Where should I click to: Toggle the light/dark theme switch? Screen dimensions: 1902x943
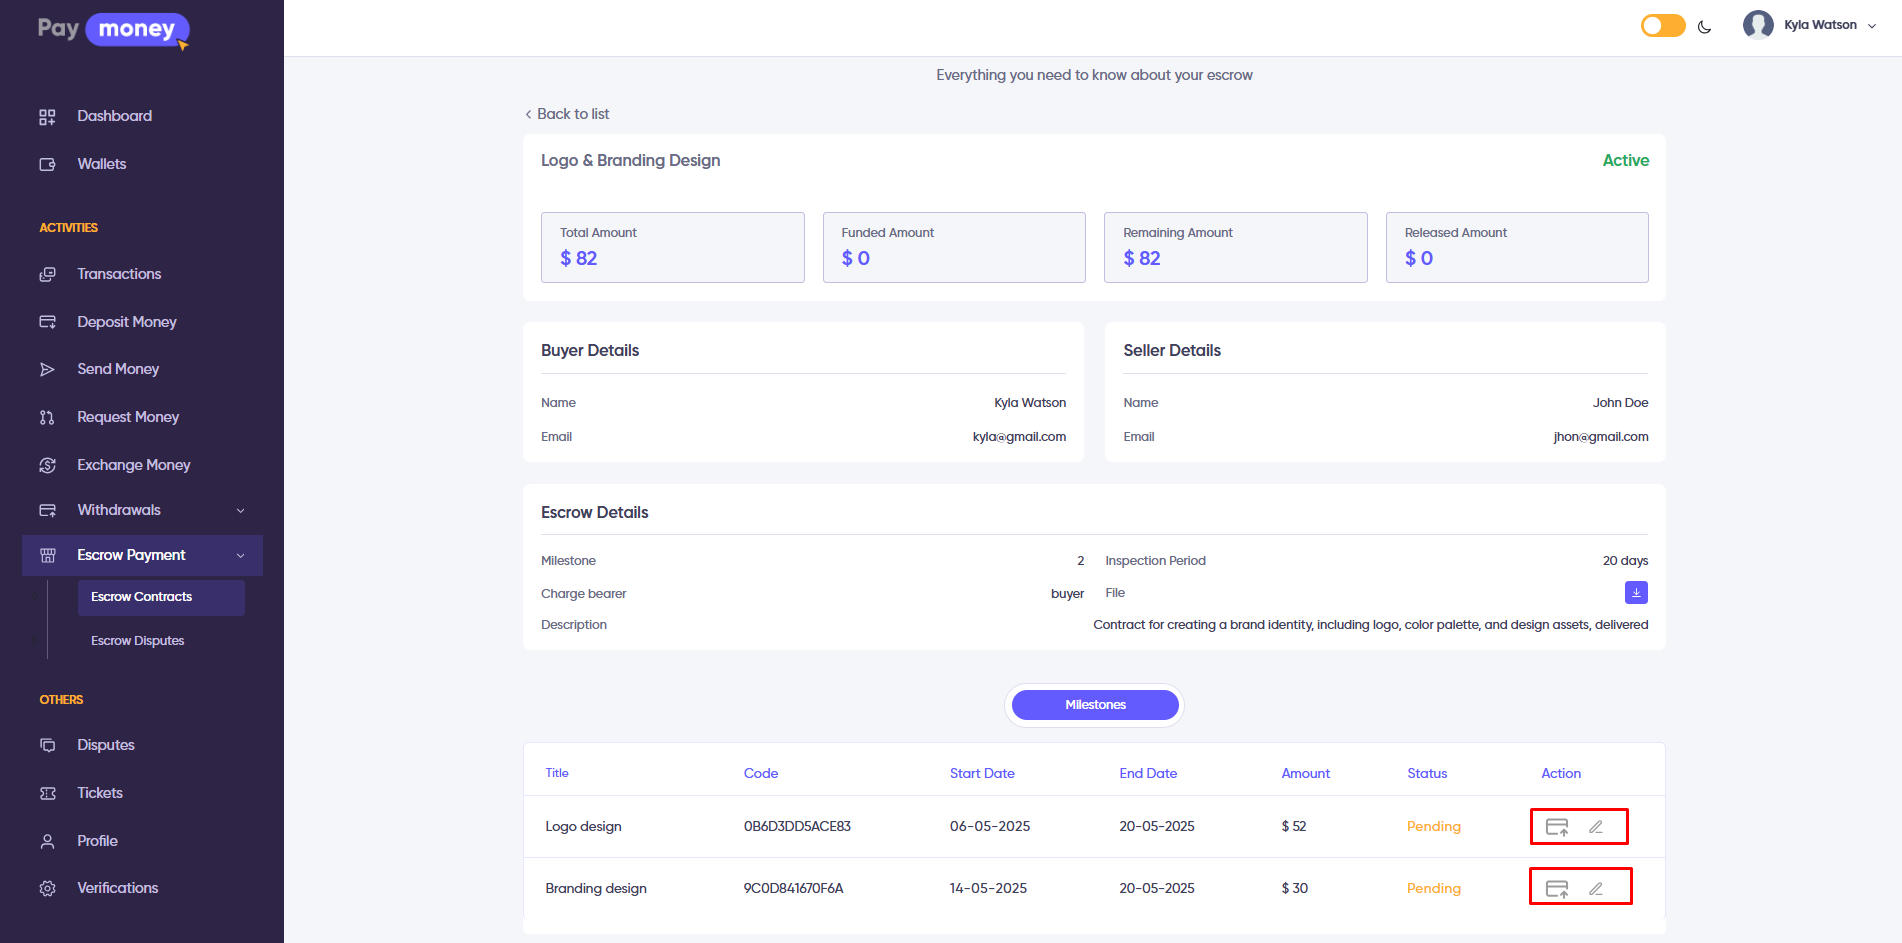[1663, 26]
